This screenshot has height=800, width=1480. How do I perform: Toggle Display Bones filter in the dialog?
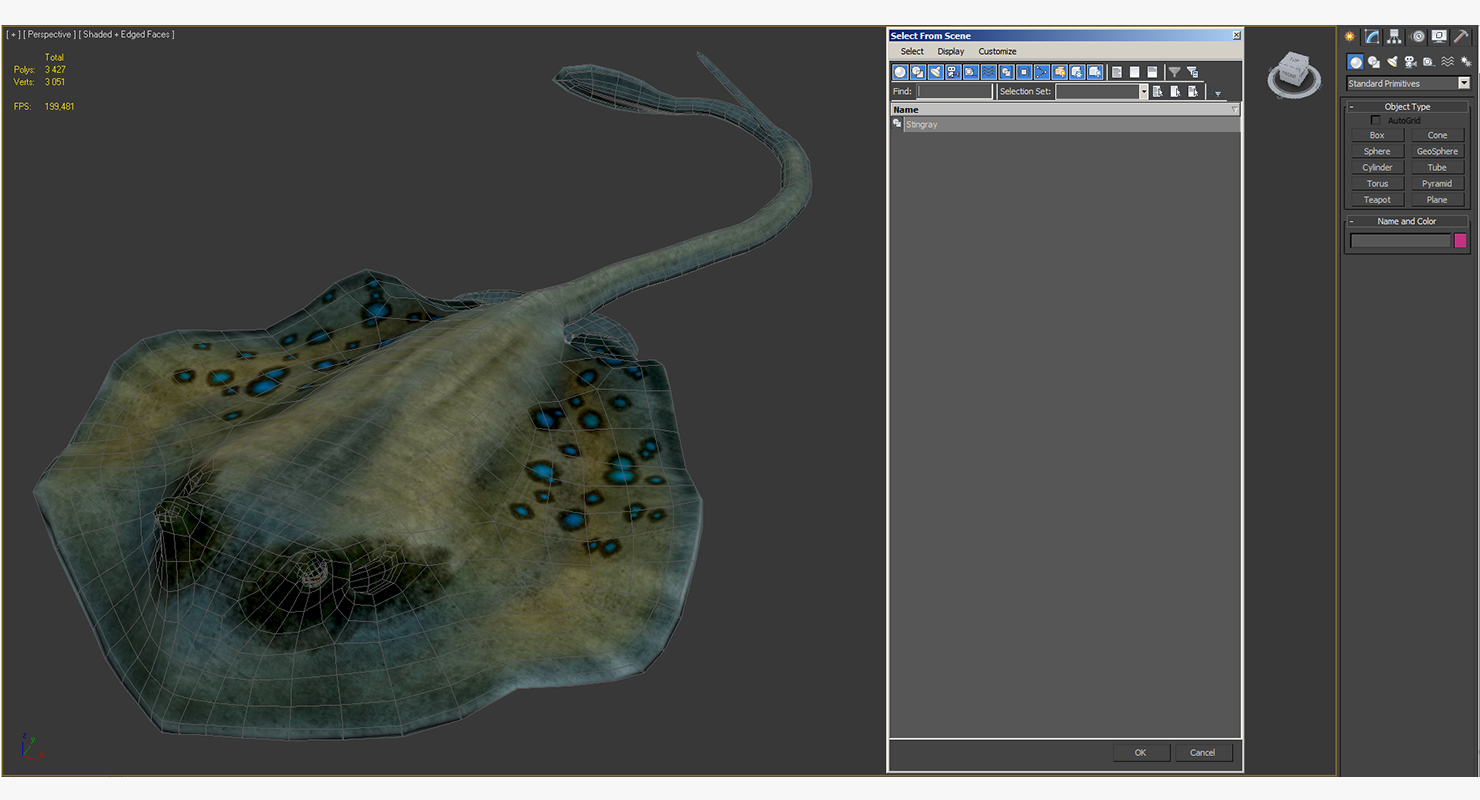pyautogui.click(x=1042, y=72)
